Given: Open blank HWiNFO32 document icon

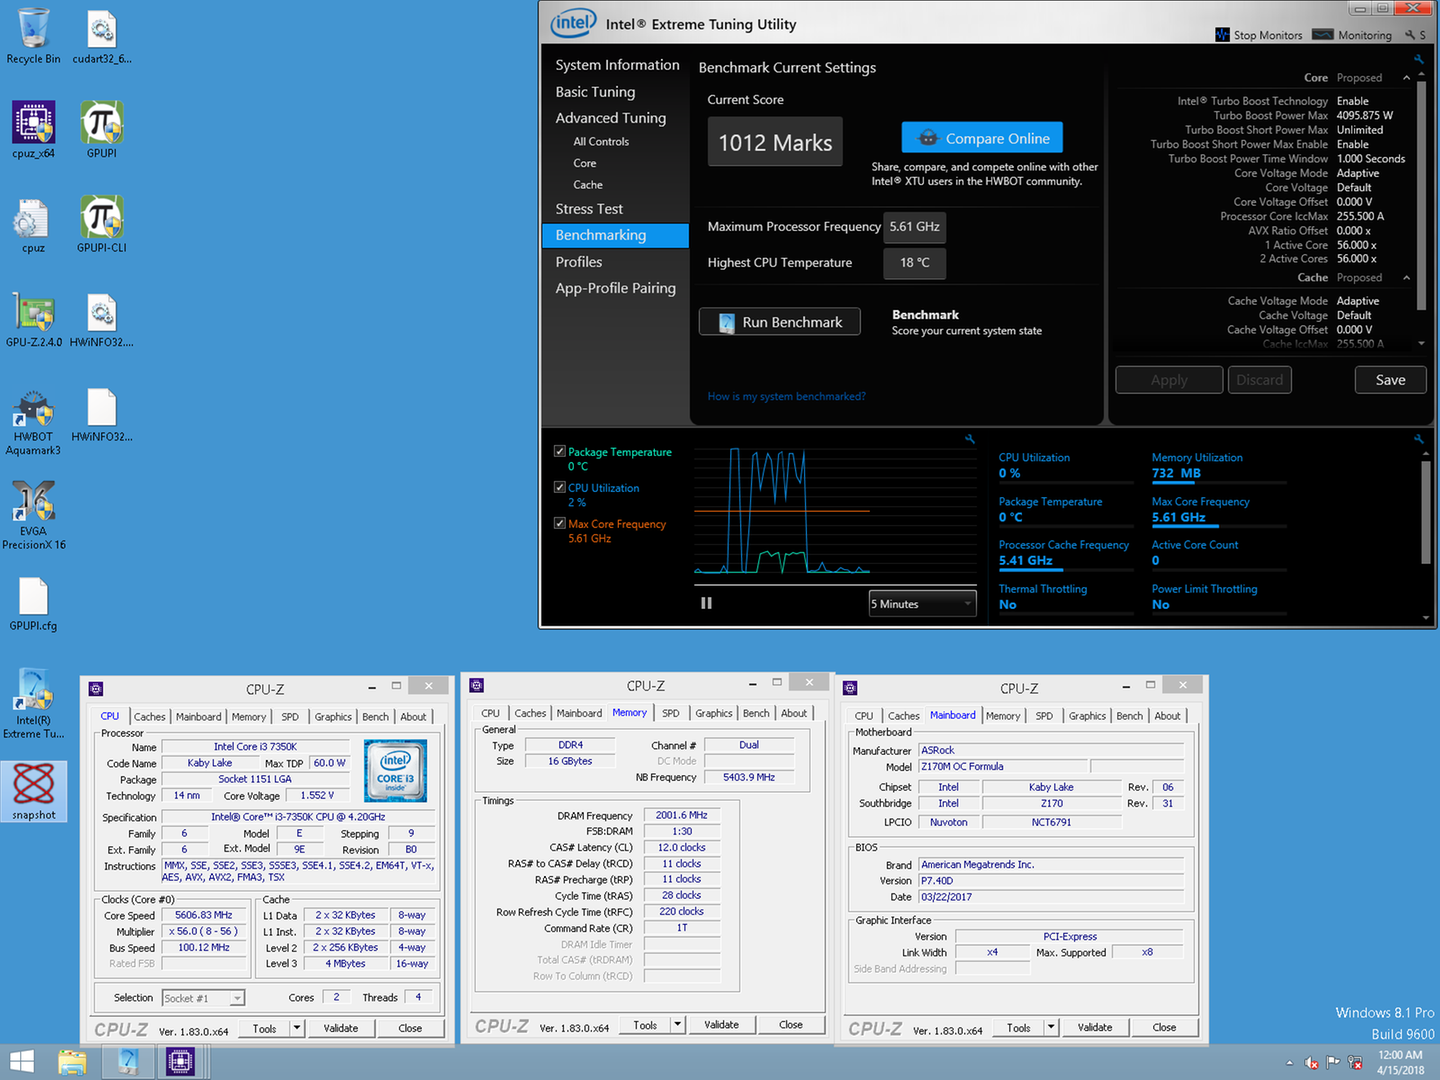Looking at the screenshot, I should click(101, 415).
